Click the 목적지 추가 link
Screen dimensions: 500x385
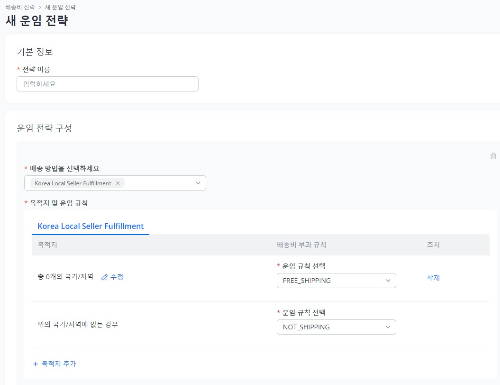[x=59, y=364]
